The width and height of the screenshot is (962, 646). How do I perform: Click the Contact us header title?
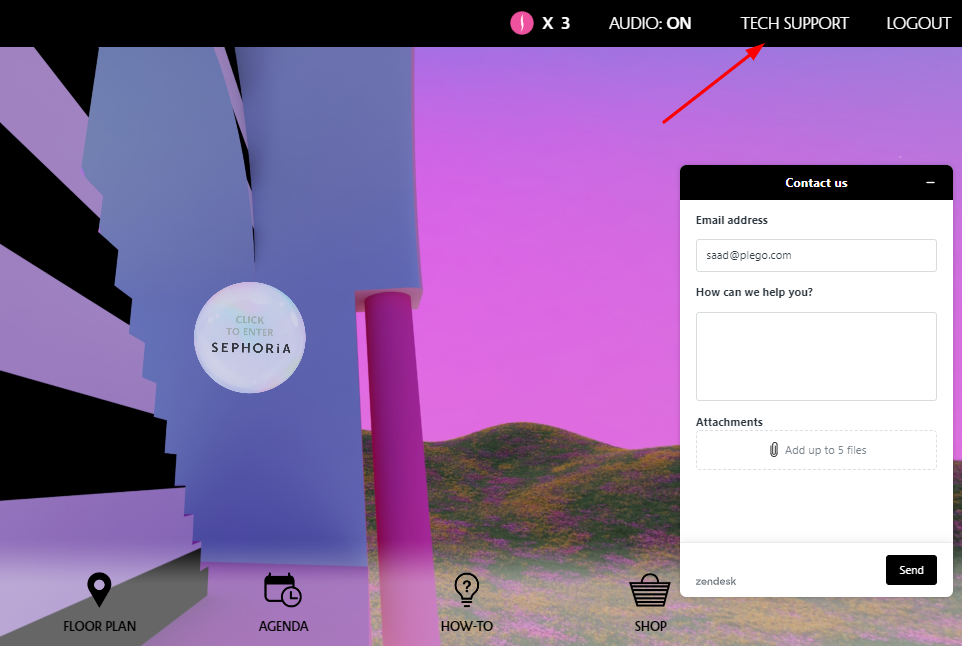(x=816, y=183)
